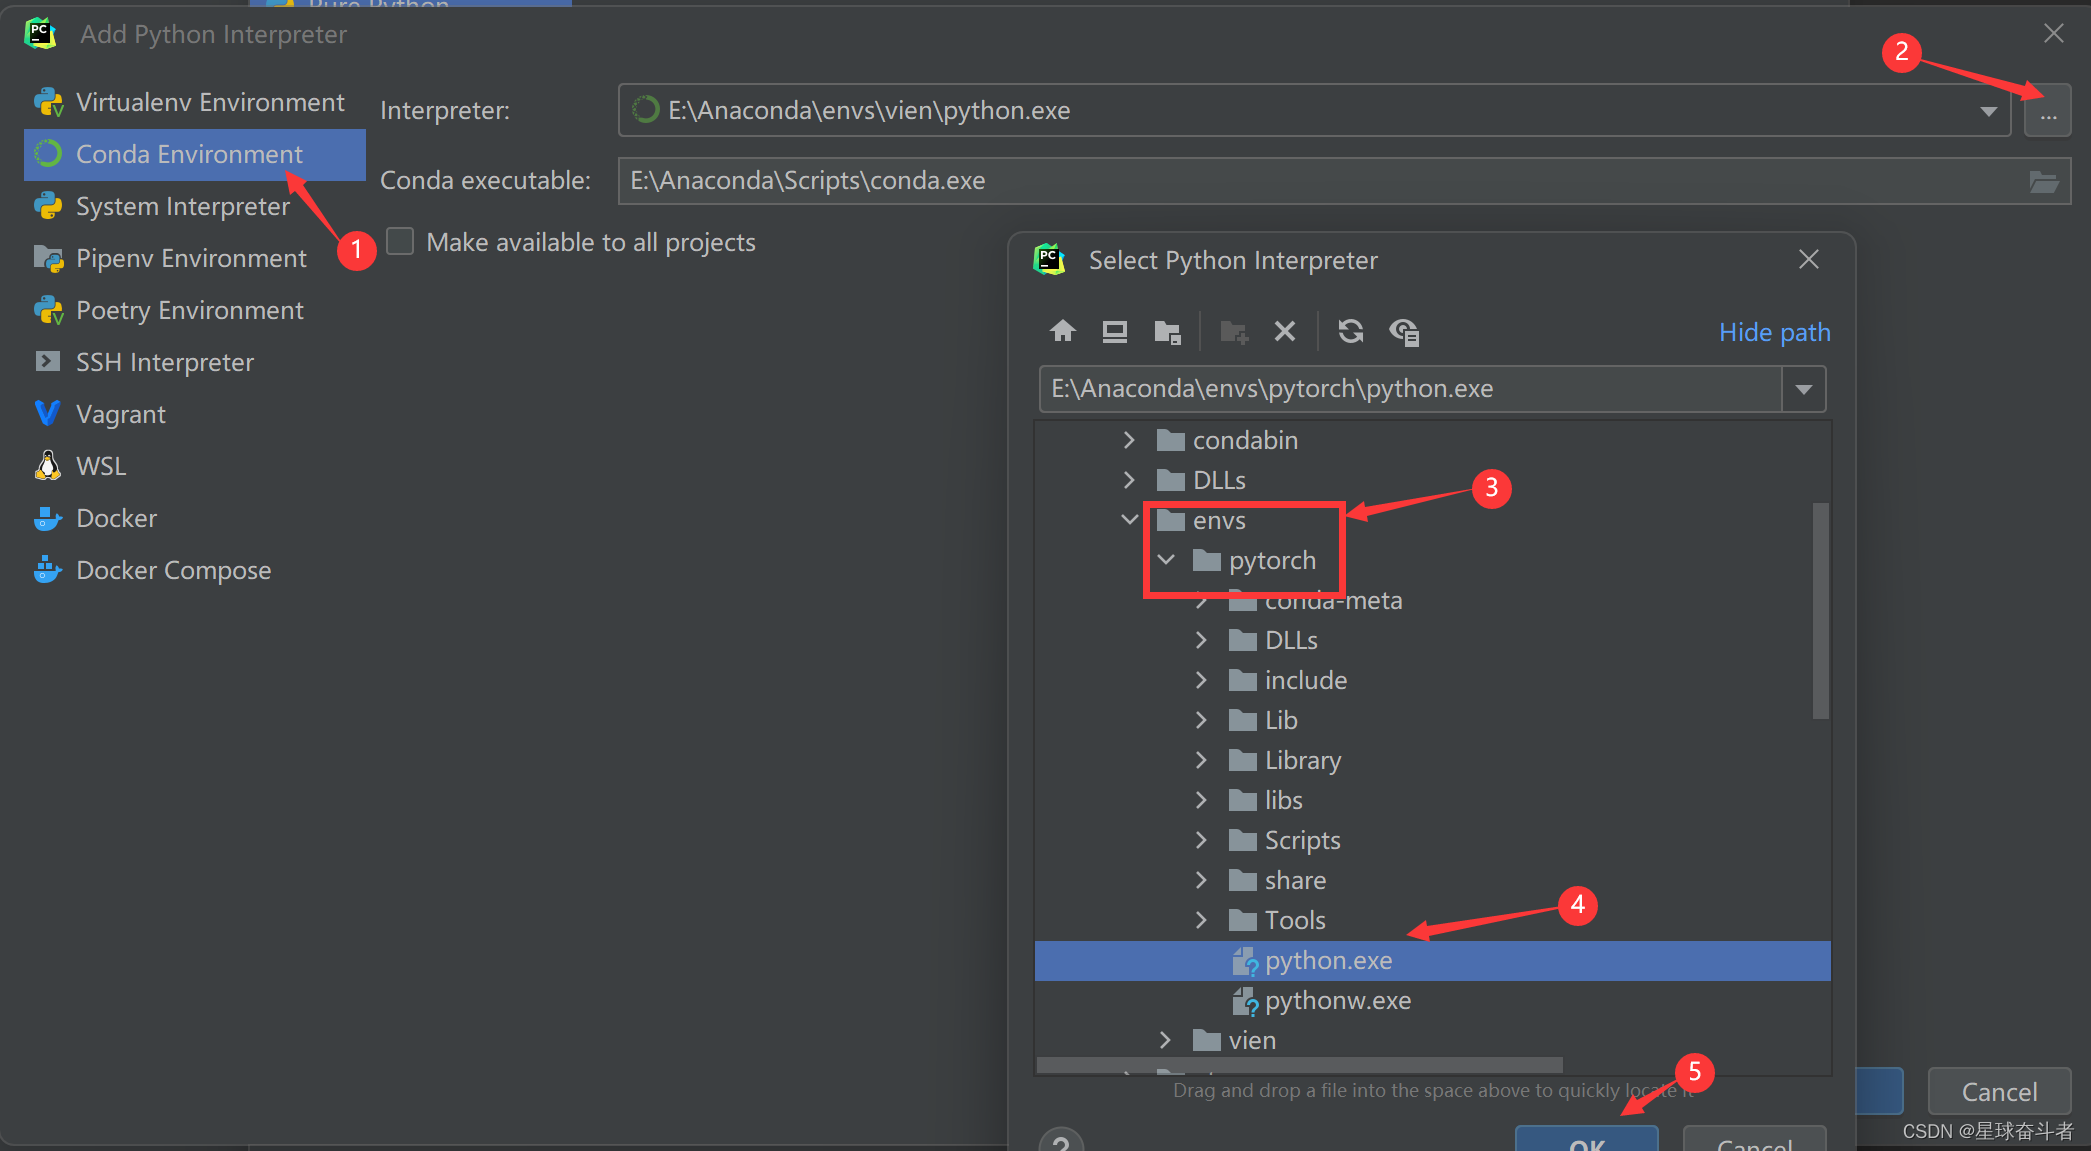
Task: Enable Make available to all projects
Action: point(400,242)
